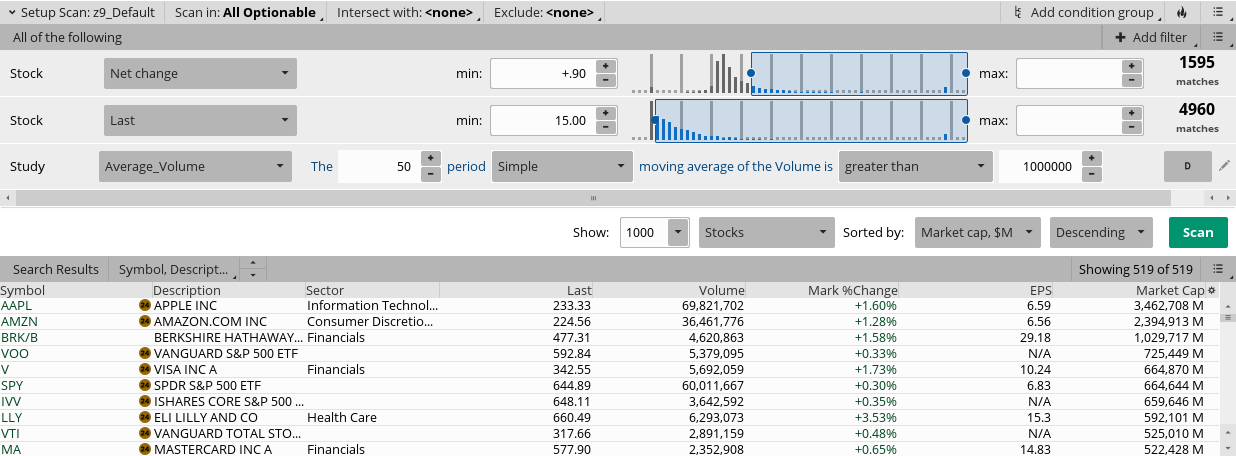Image resolution: width=1236 pixels, height=456 pixels.
Task: Open the greater than comparison dropdown
Action: tap(915, 166)
